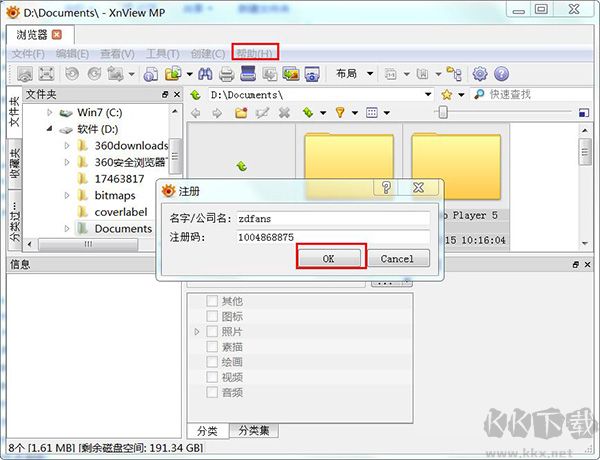
Task: Create a new folder icon
Action: [241, 113]
